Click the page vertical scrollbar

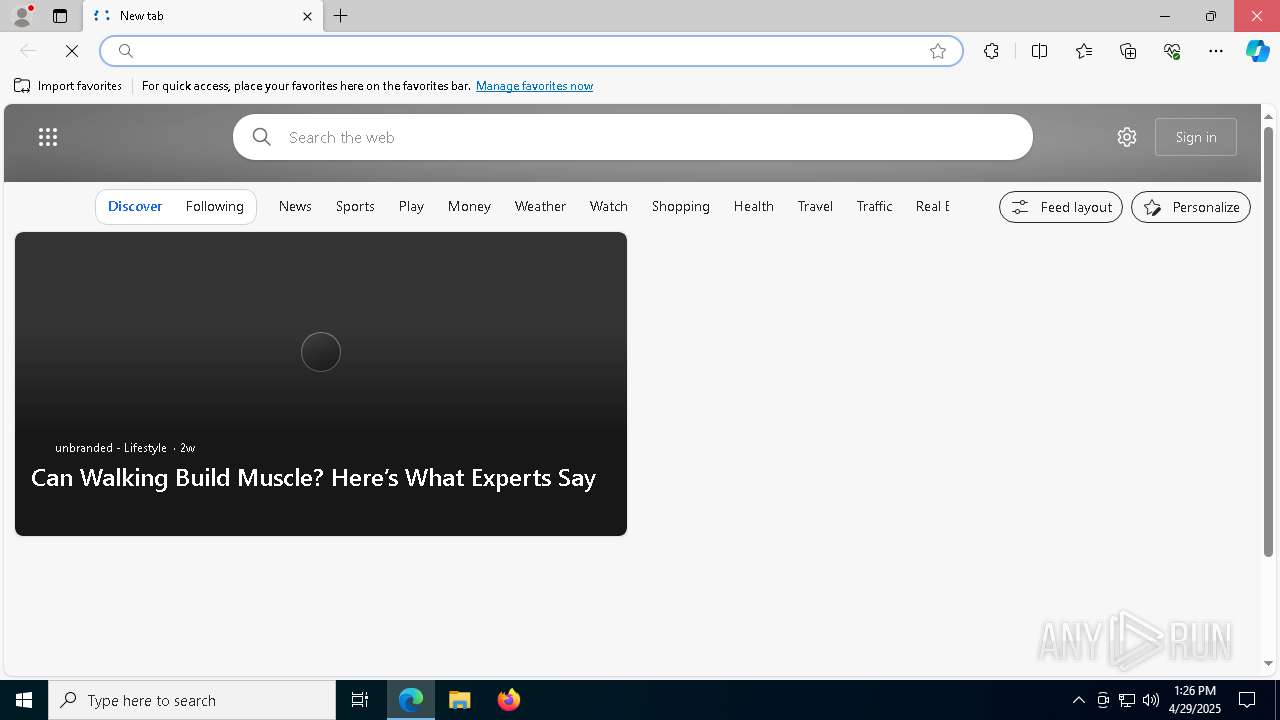(x=1268, y=342)
